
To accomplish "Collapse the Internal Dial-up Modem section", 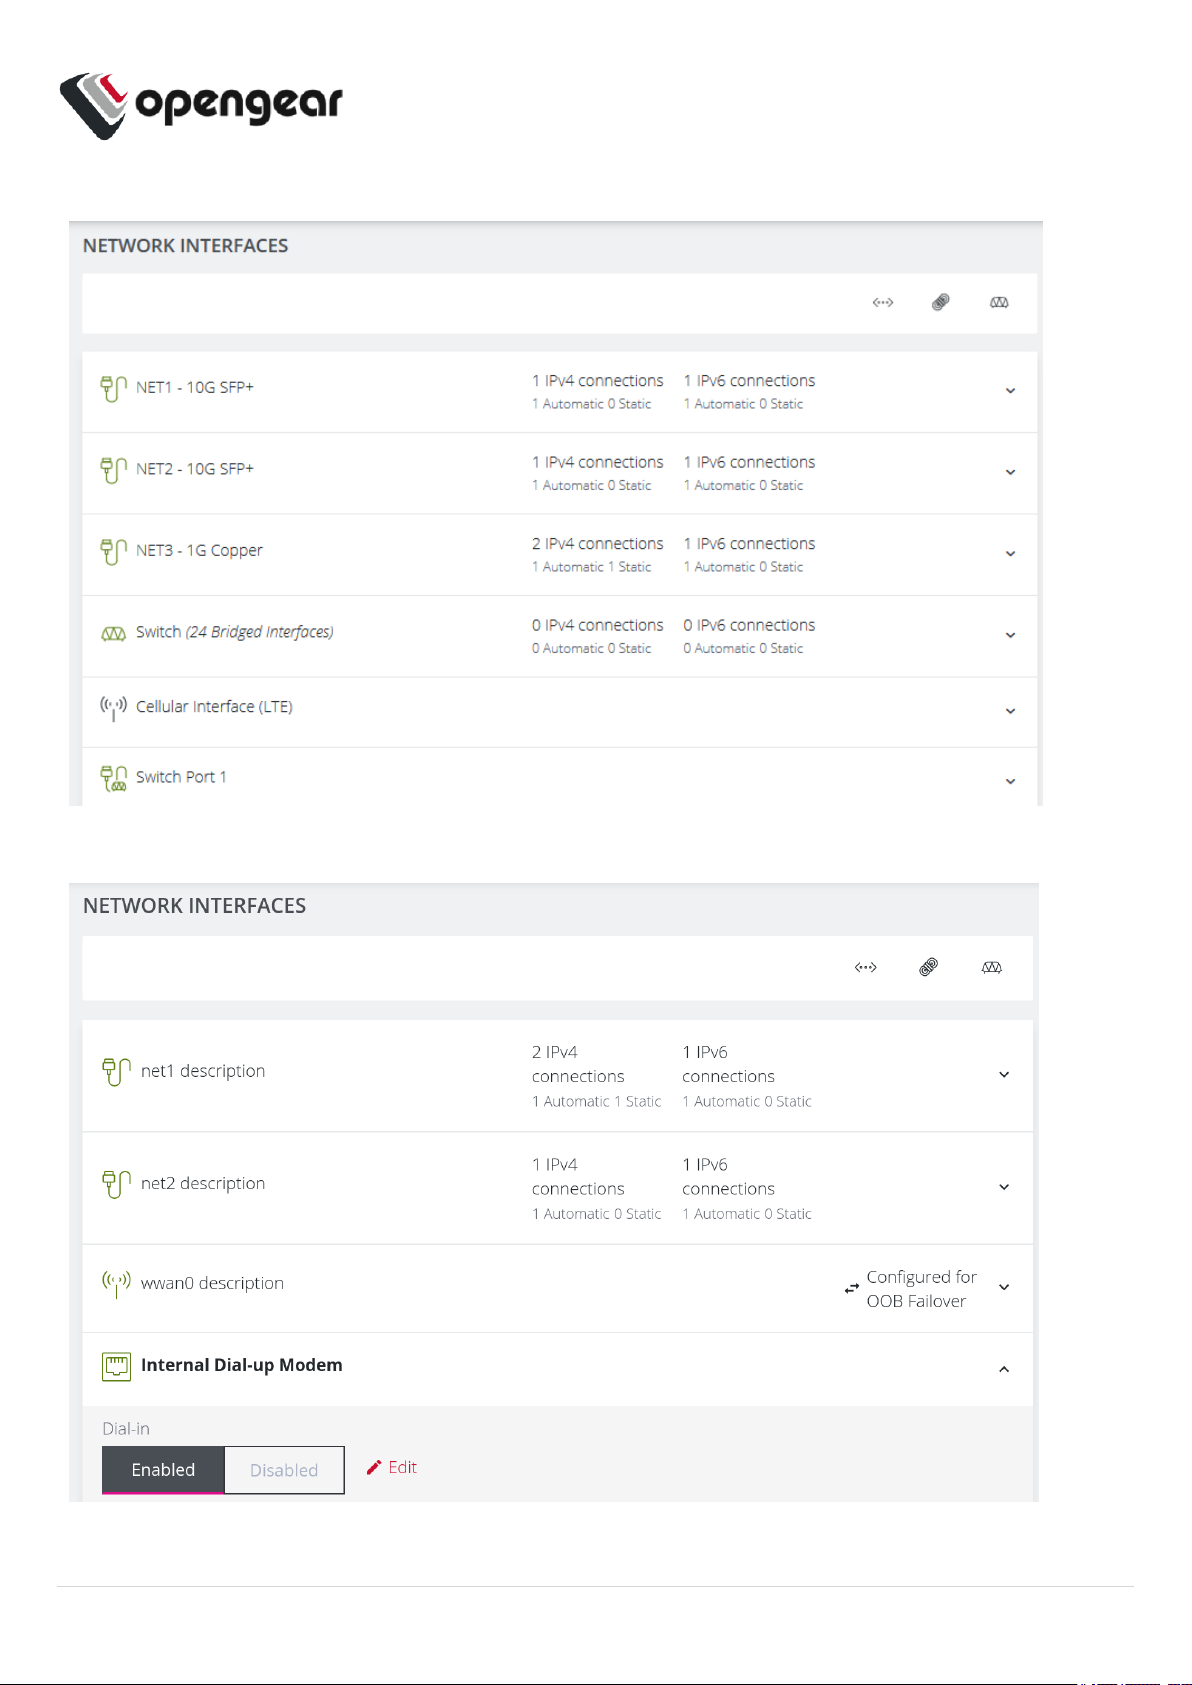I will (1004, 1369).
